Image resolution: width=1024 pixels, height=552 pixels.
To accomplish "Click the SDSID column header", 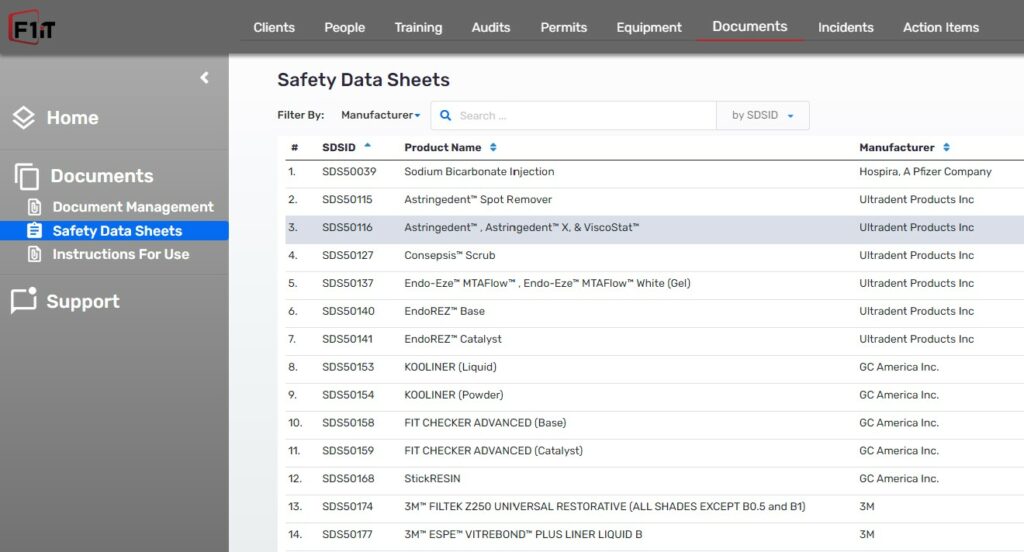I will pyautogui.click(x=339, y=148).
